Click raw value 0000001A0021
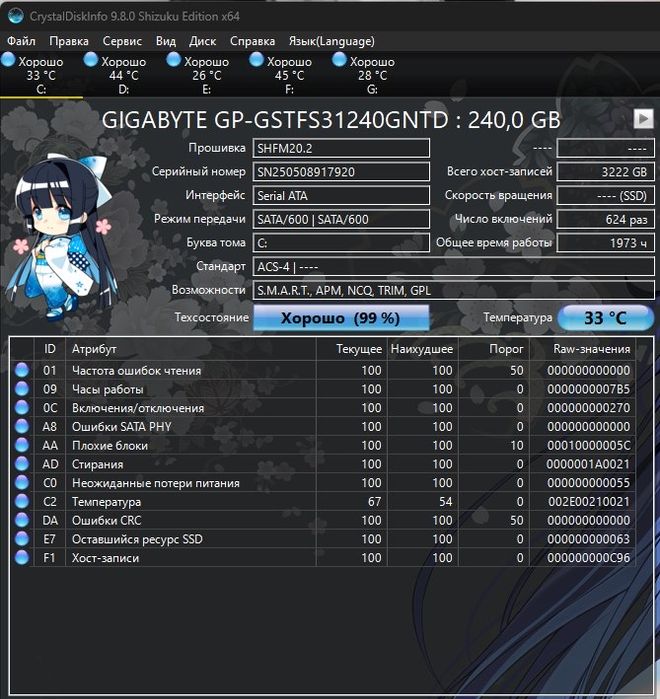 pos(588,464)
